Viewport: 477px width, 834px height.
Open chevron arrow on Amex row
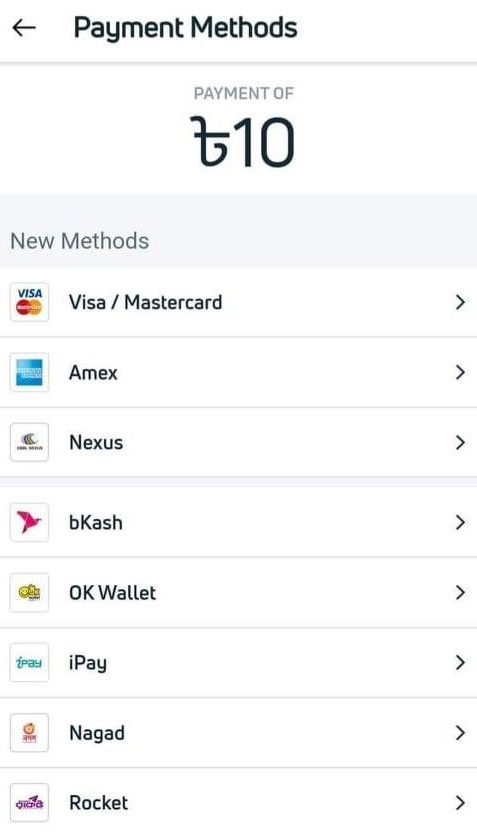pos(460,372)
